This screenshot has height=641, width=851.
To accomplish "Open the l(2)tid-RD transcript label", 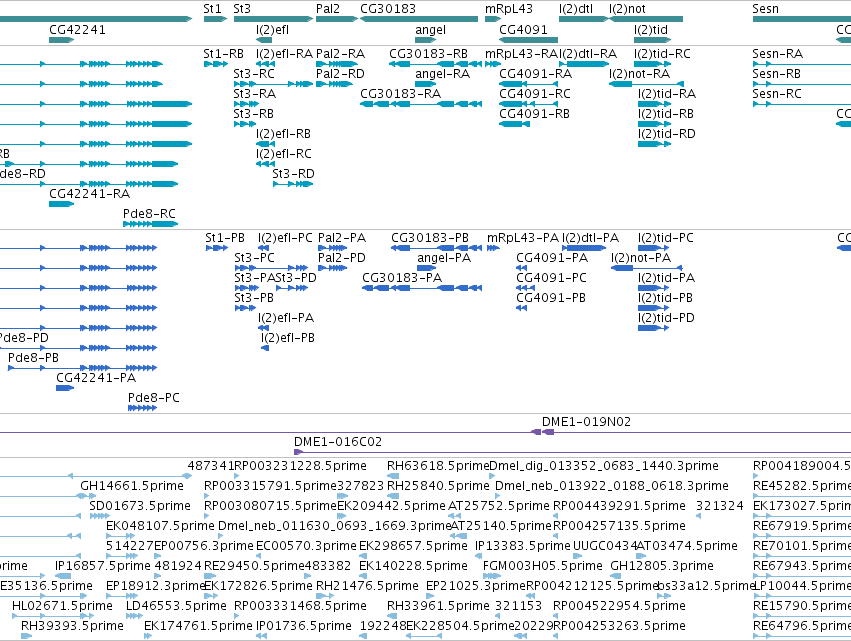I will [x=666, y=134].
